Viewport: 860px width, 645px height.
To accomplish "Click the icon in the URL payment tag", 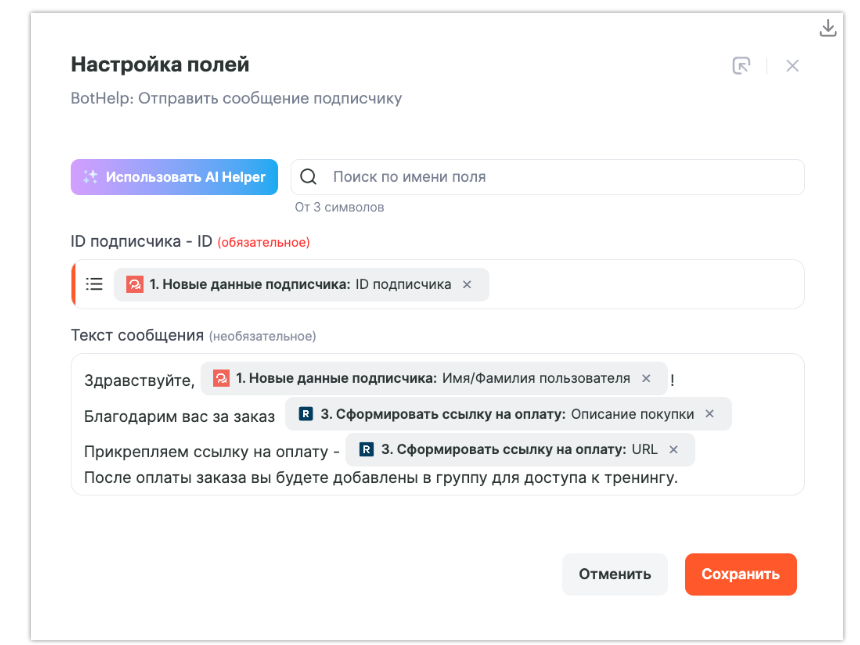I will pyautogui.click(x=367, y=449).
